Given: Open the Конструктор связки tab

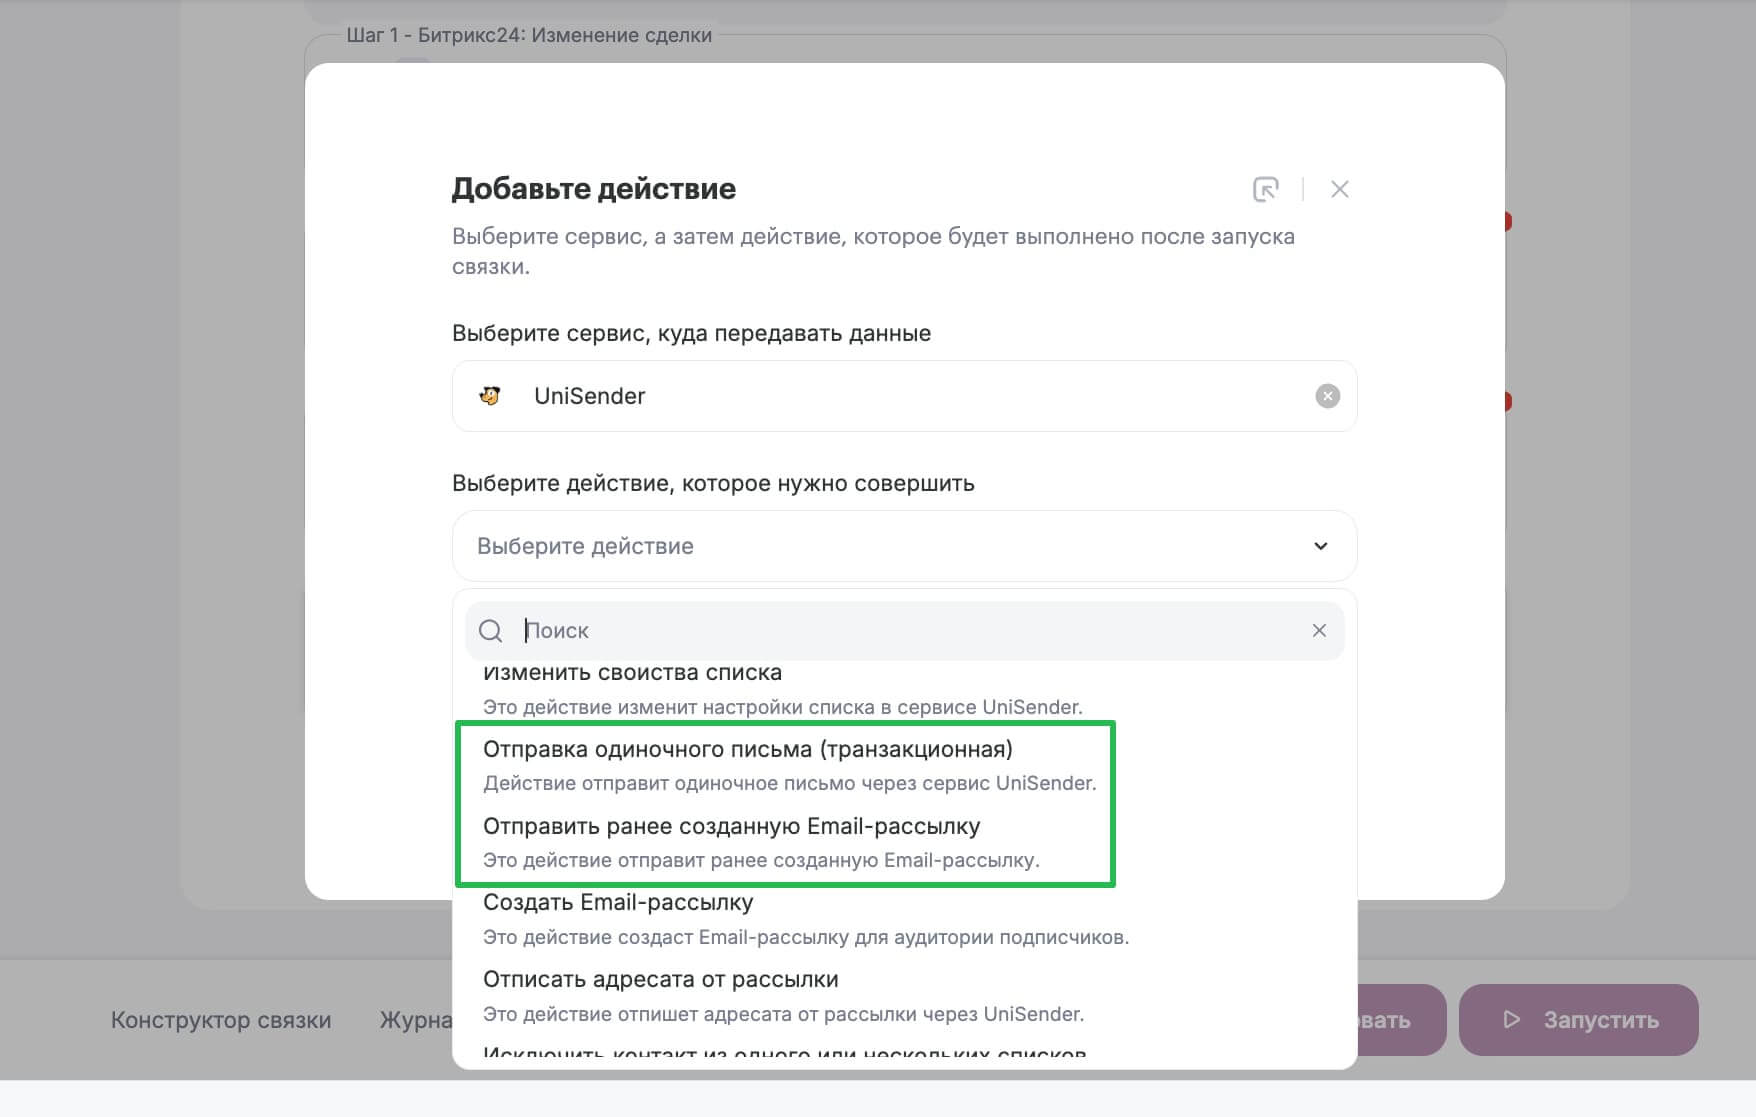Looking at the screenshot, I should click(221, 1020).
